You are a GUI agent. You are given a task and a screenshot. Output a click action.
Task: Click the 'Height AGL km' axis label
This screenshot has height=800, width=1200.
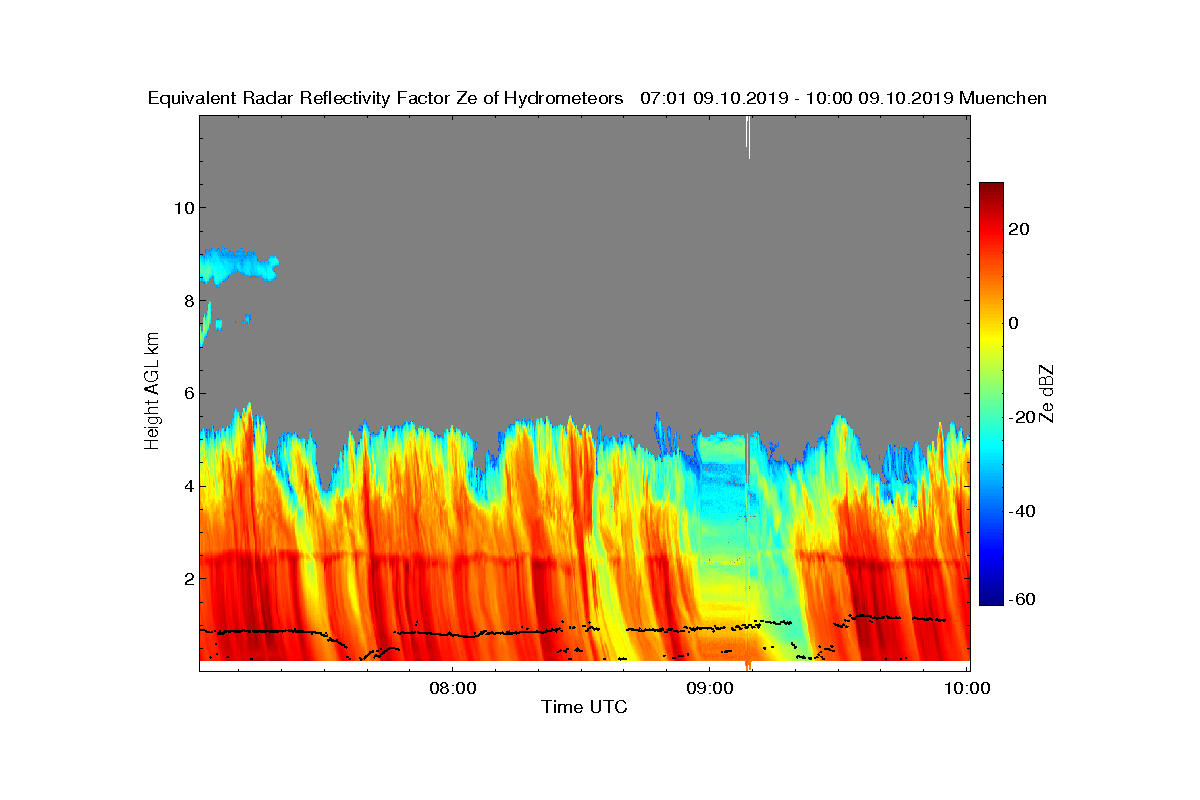coord(152,392)
